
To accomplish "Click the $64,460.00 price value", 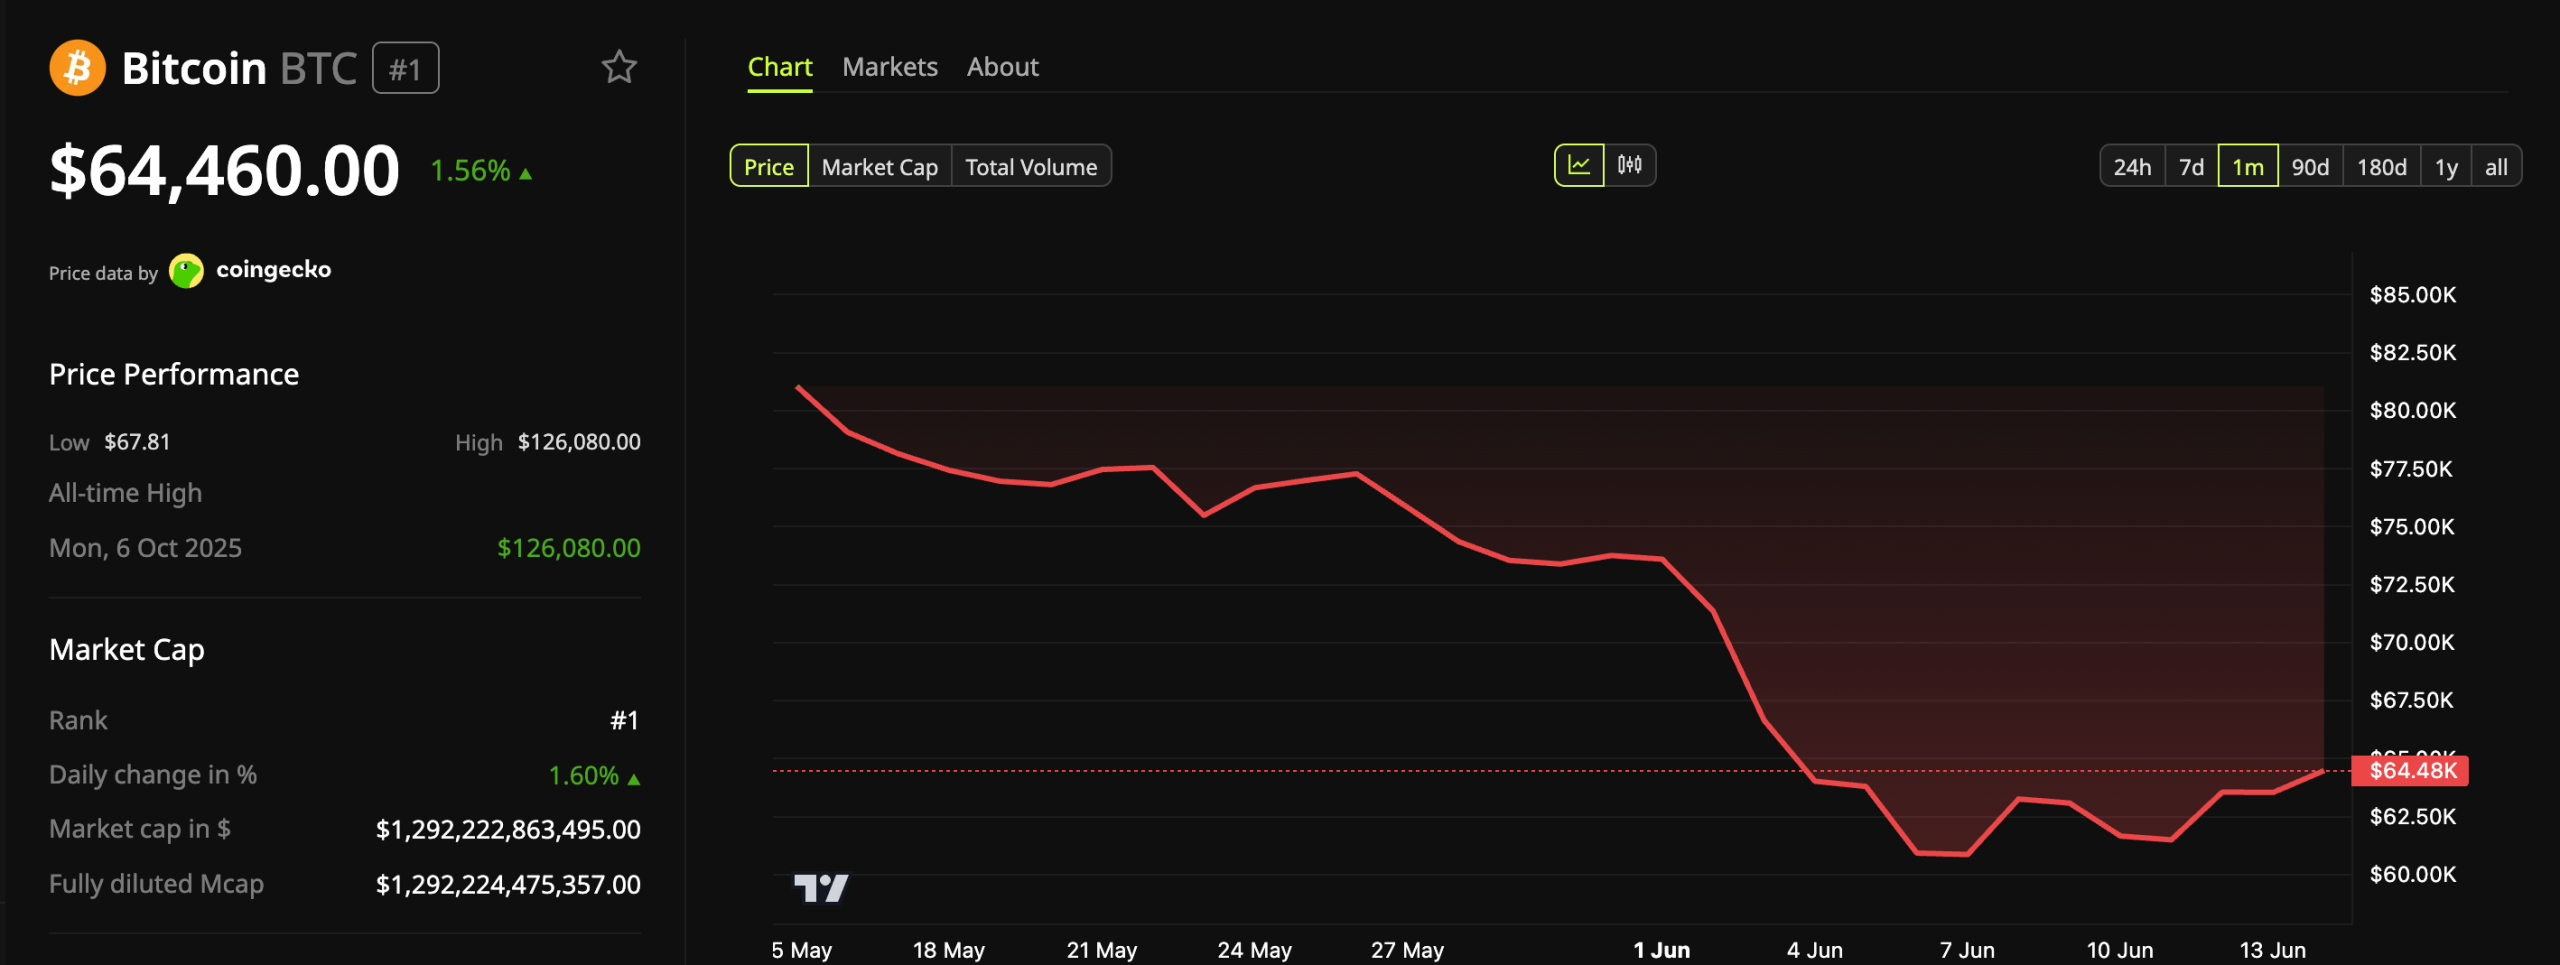I will pyautogui.click(x=224, y=170).
